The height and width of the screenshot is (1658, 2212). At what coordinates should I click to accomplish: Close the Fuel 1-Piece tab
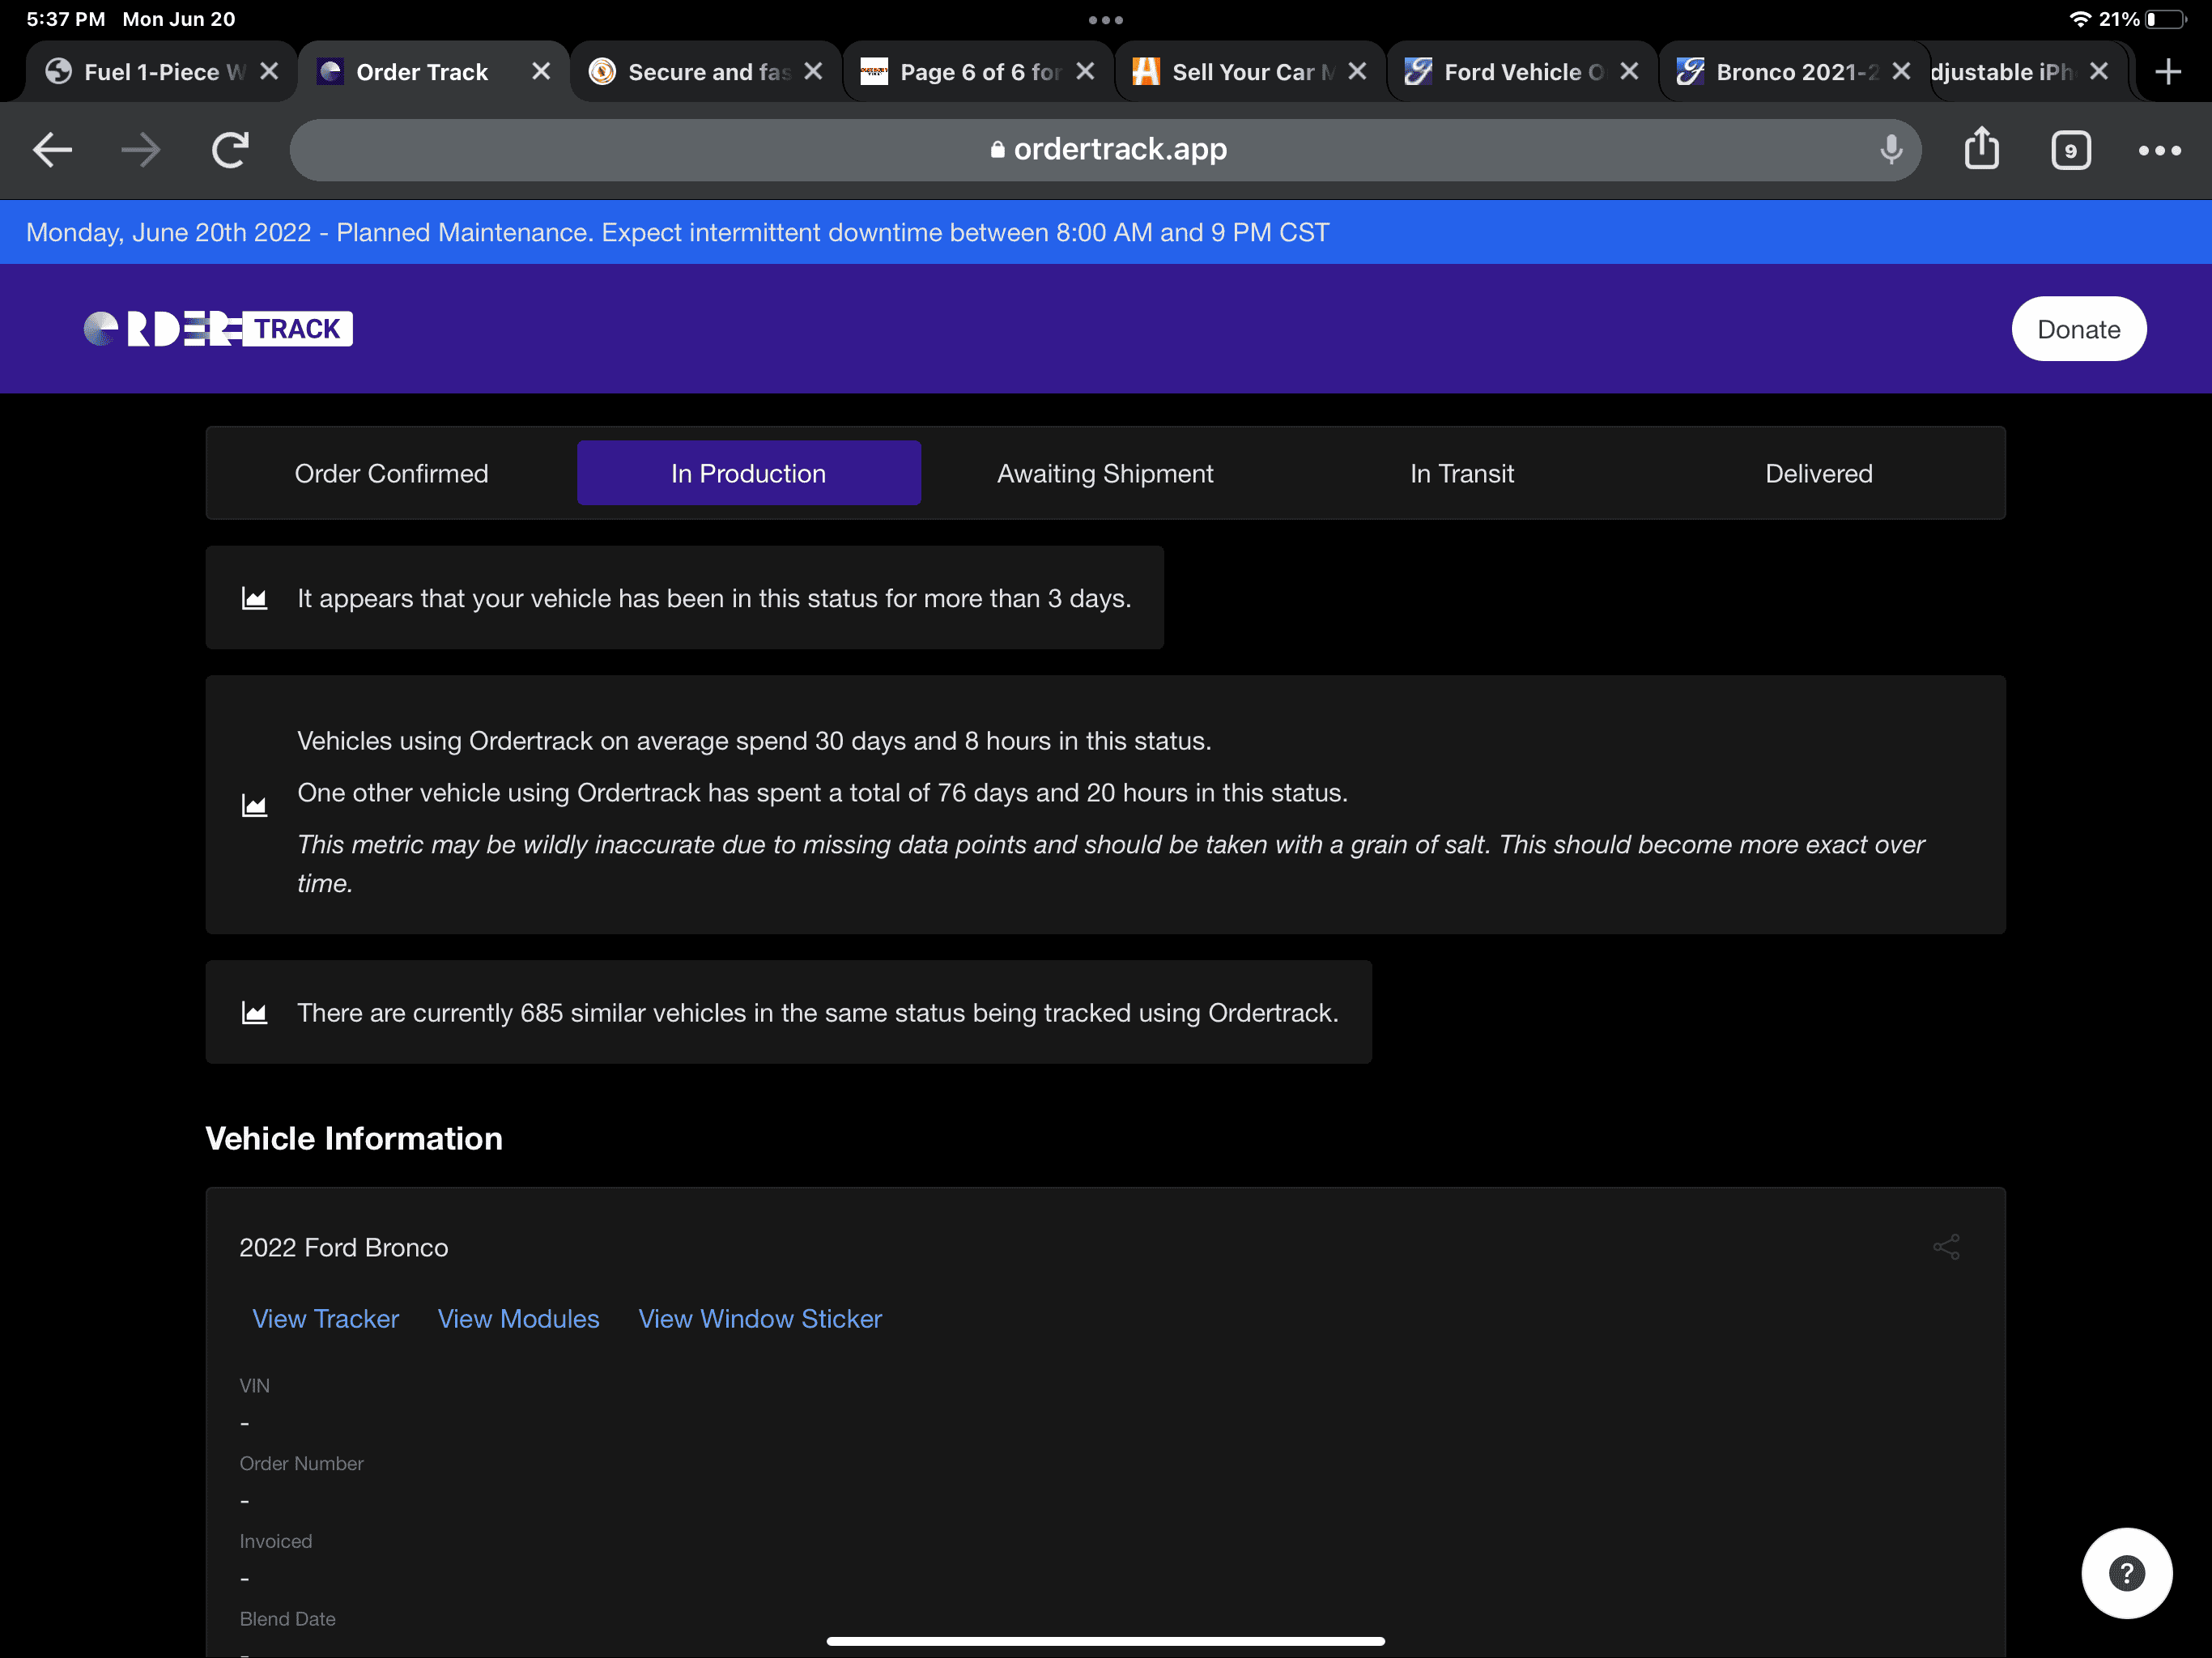coord(269,71)
